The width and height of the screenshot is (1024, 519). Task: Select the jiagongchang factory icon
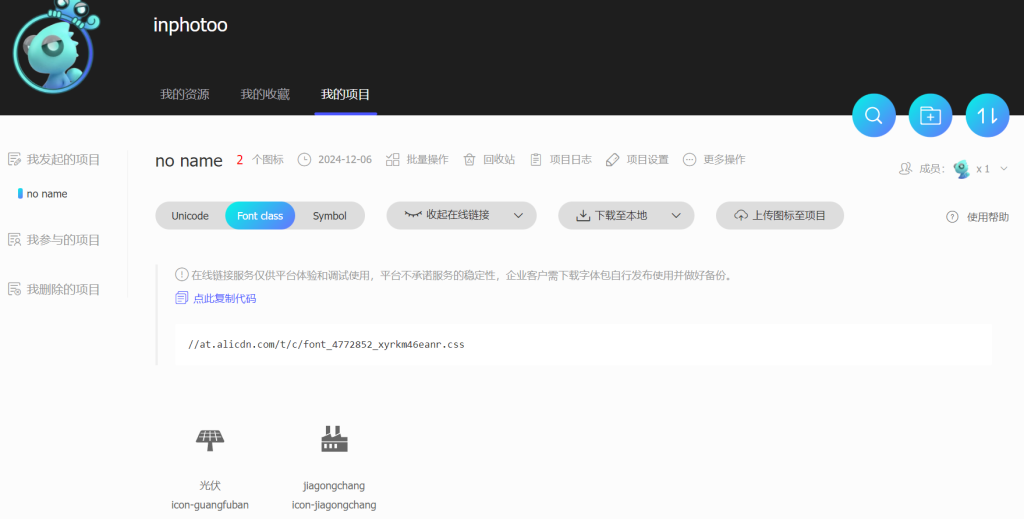pyautogui.click(x=334, y=439)
